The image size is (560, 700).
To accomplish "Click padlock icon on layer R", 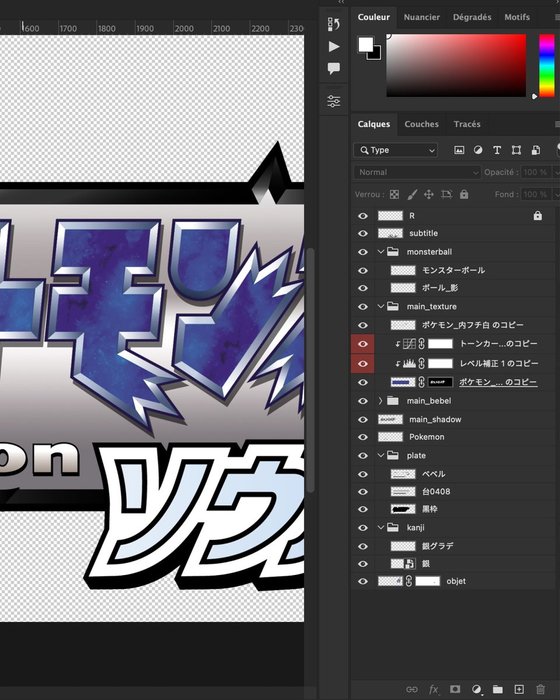I will pyautogui.click(x=538, y=216).
